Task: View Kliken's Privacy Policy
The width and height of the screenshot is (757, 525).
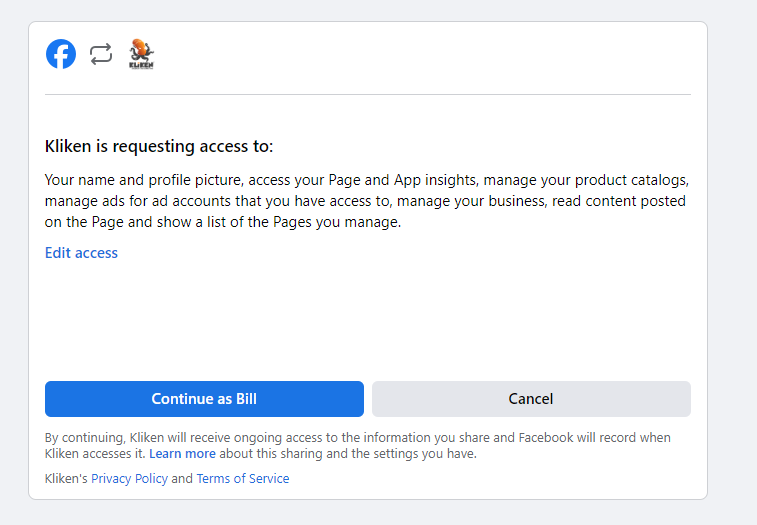Action: point(129,478)
